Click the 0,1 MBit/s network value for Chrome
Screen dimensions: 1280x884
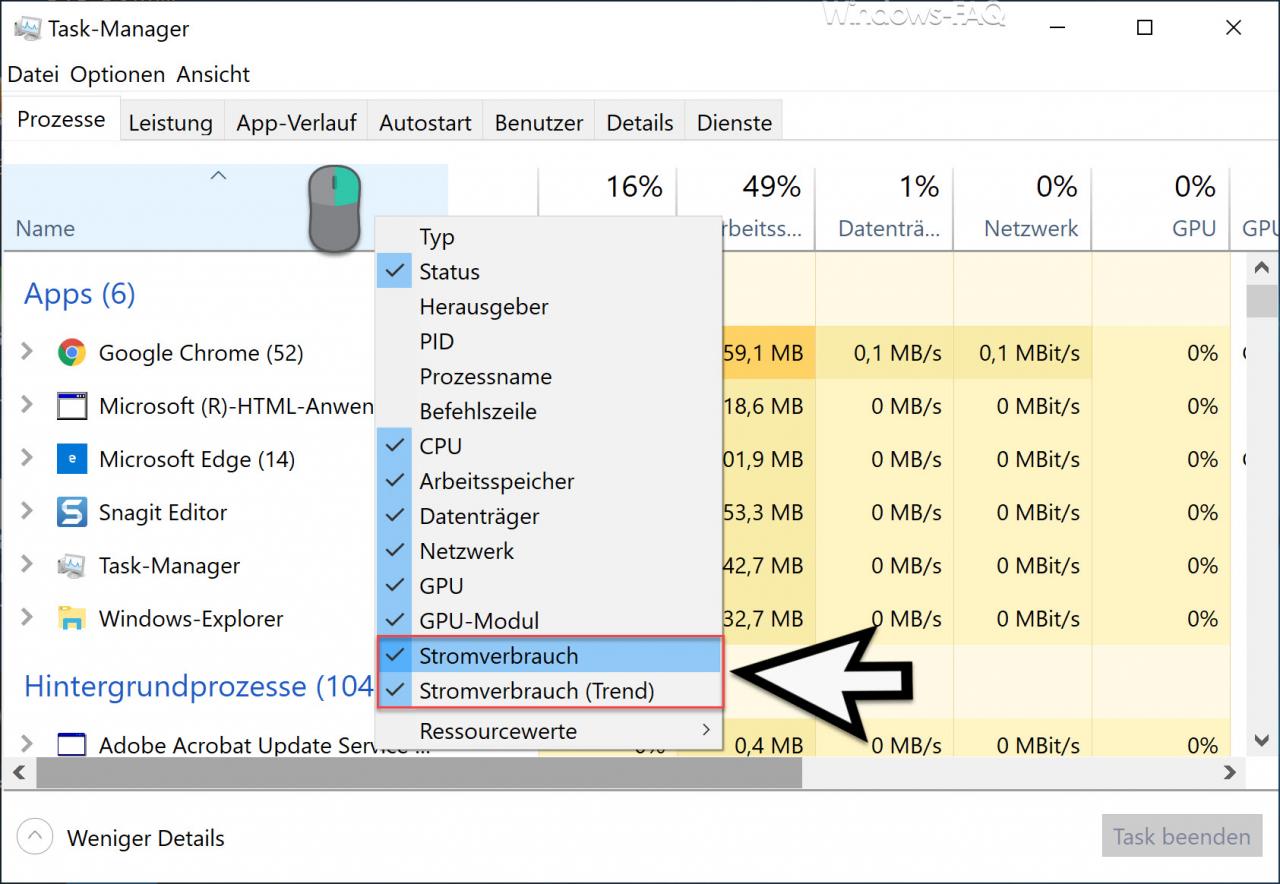[x=1030, y=353]
